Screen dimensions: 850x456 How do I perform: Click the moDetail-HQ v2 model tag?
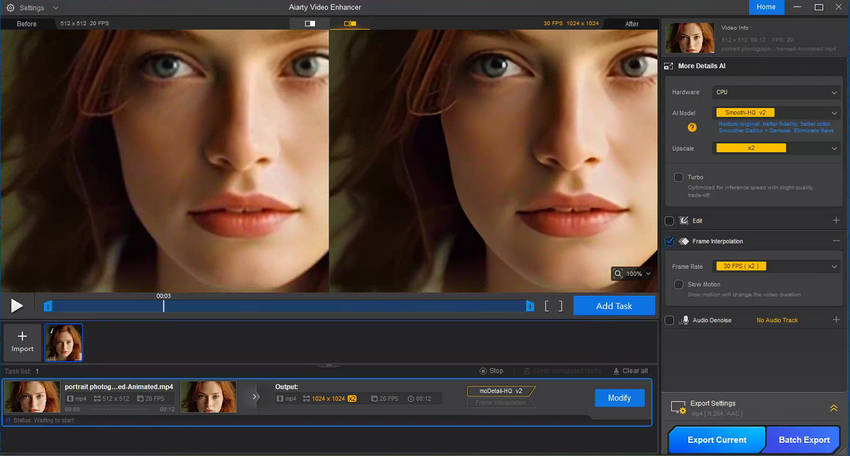click(501, 391)
